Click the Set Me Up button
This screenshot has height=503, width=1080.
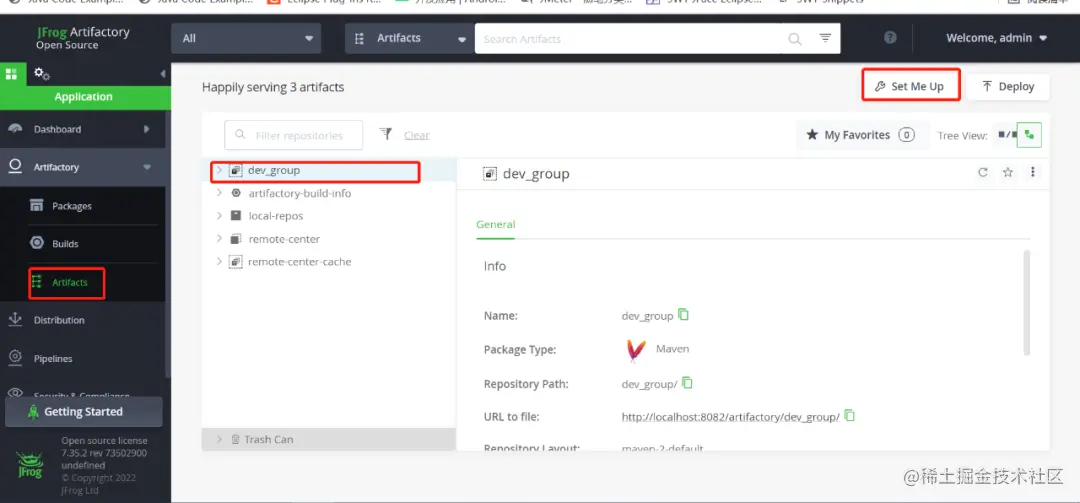(911, 85)
